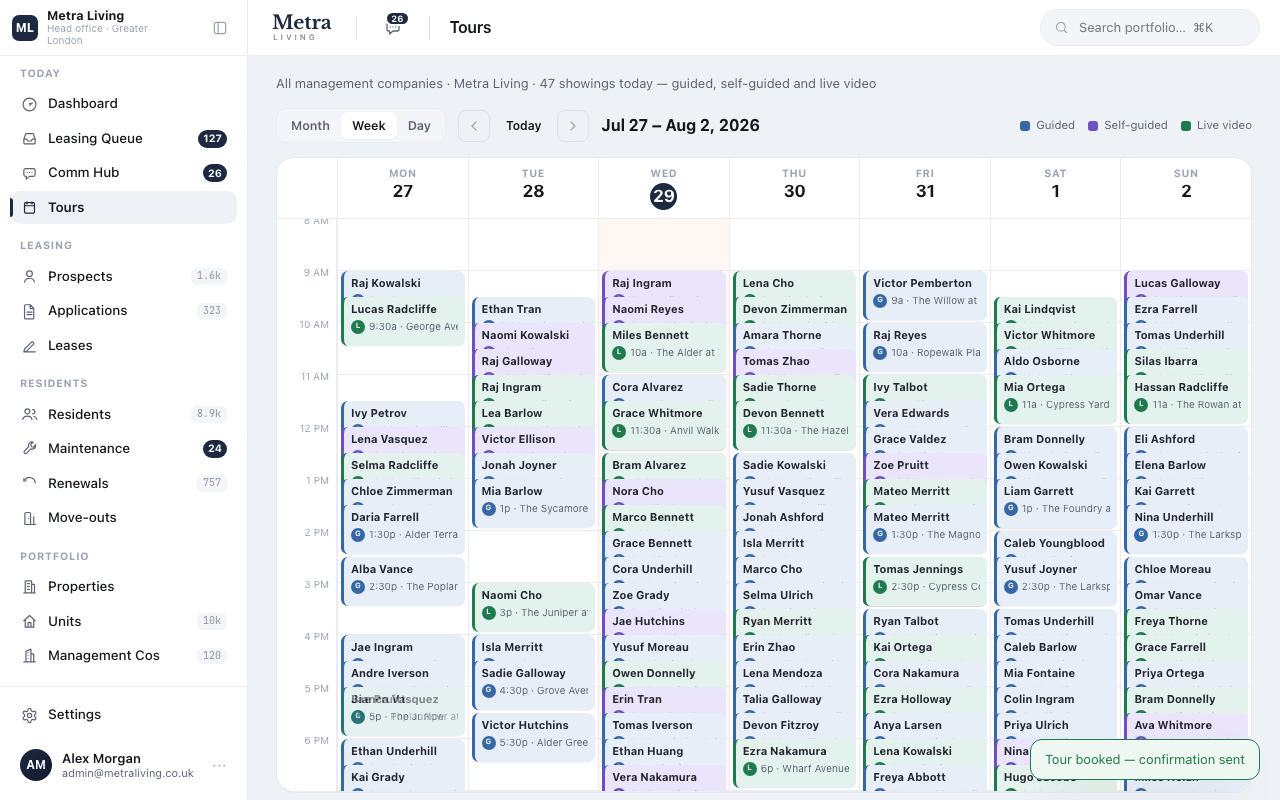This screenshot has width=1280, height=800.
Task: Click the Applications document icon
Action: pyautogui.click(x=30, y=311)
